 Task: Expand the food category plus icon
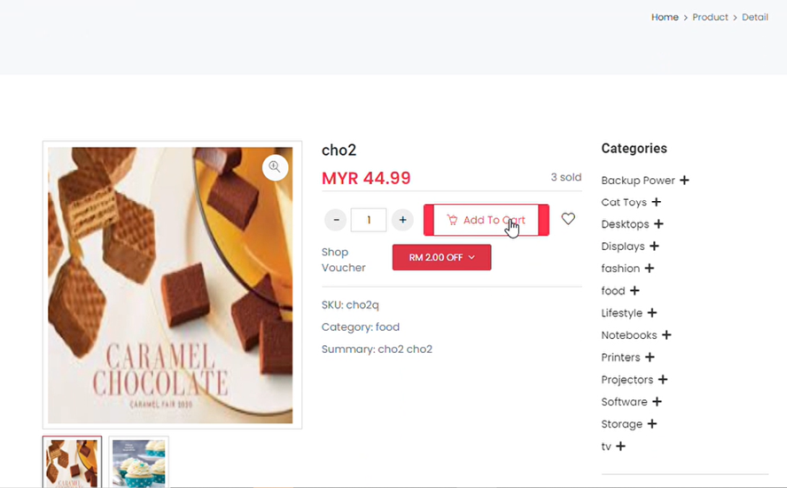click(635, 291)
